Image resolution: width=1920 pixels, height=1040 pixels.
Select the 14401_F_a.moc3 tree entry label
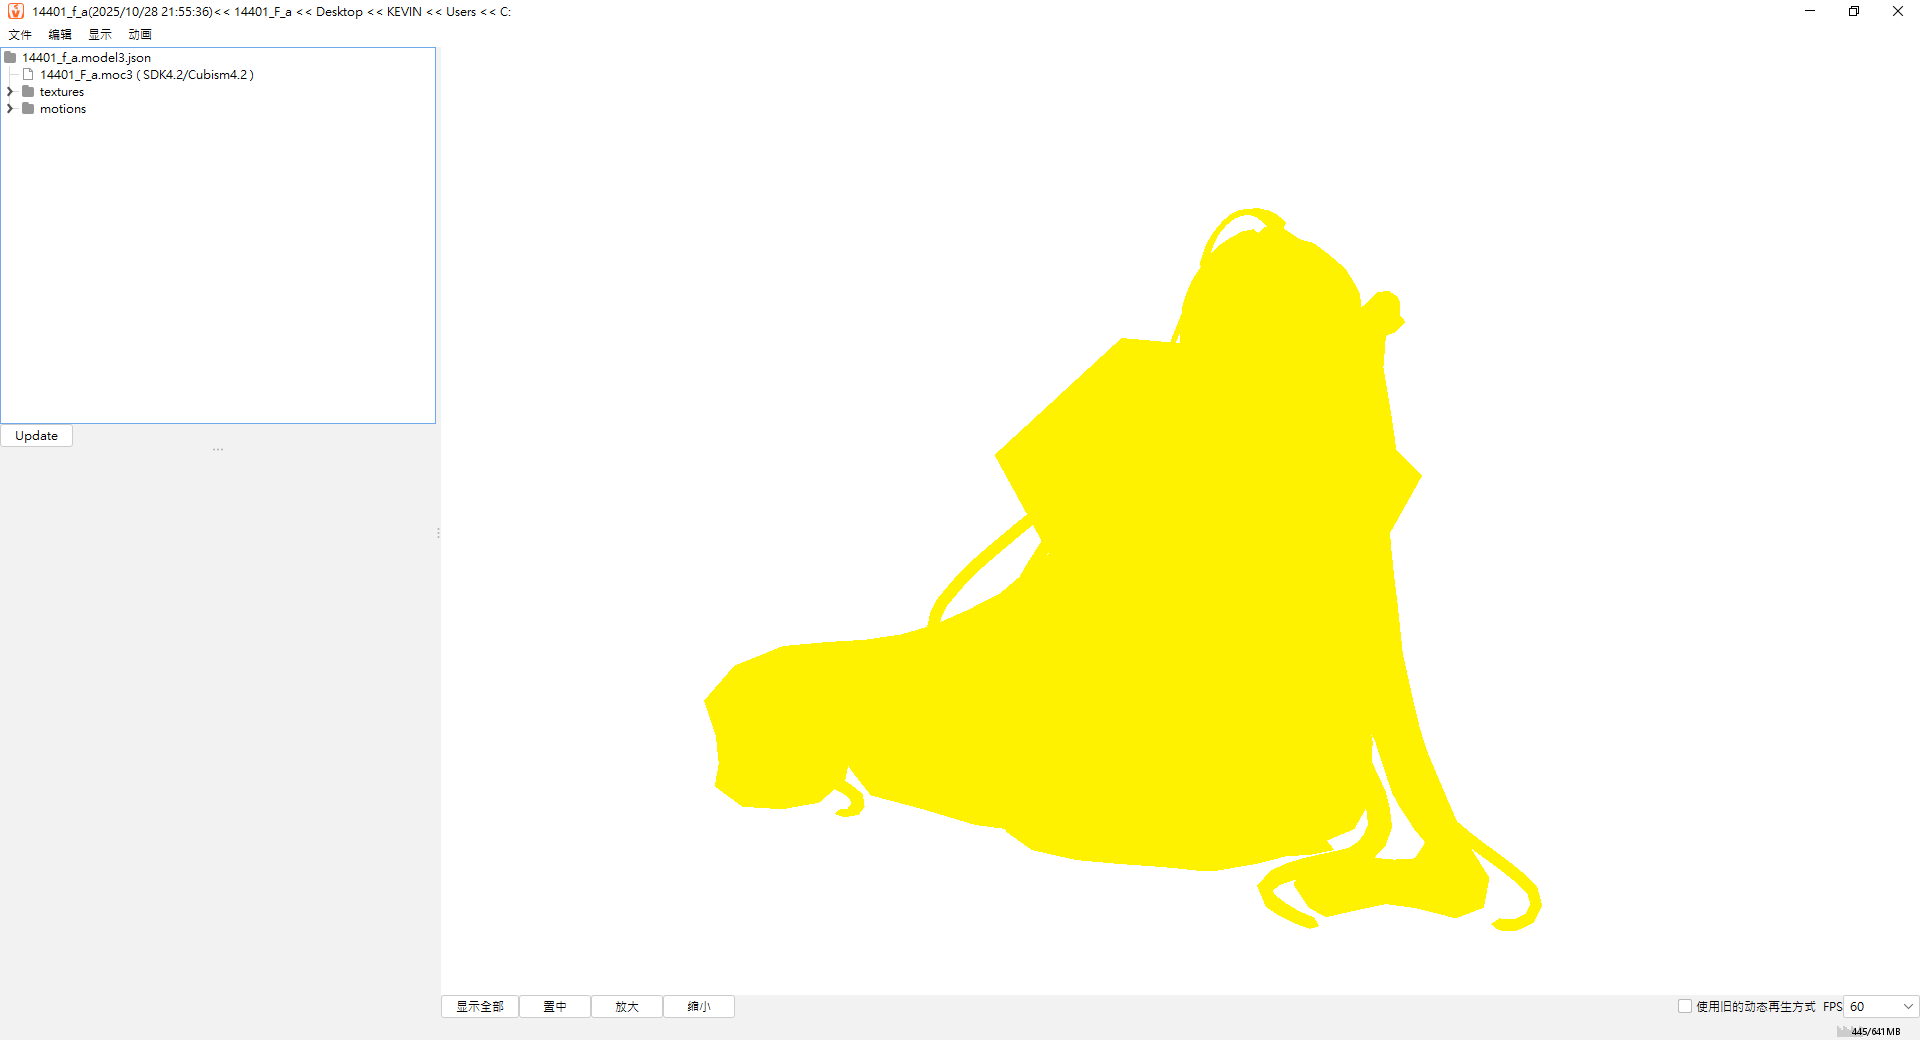coord(147,75)
